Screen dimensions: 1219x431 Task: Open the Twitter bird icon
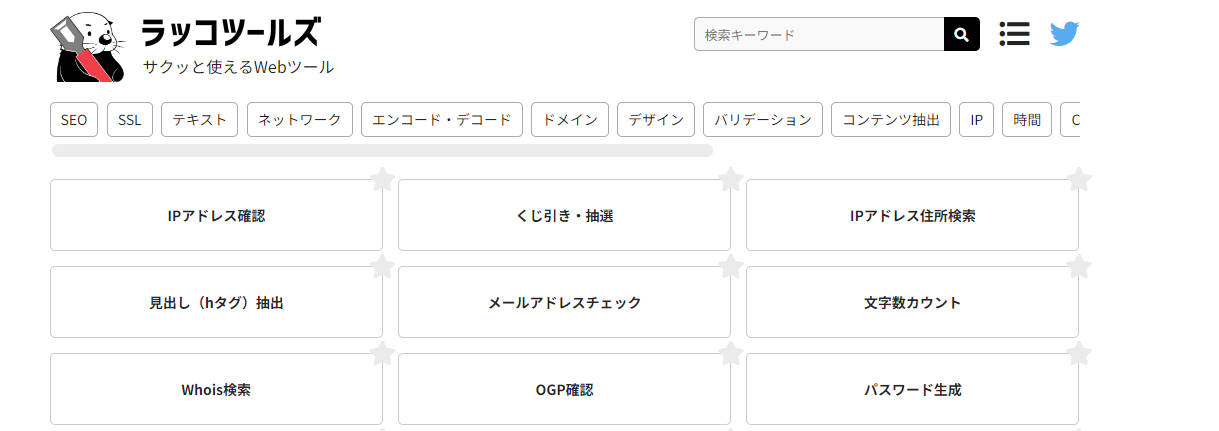click(x=1064, y=35)
